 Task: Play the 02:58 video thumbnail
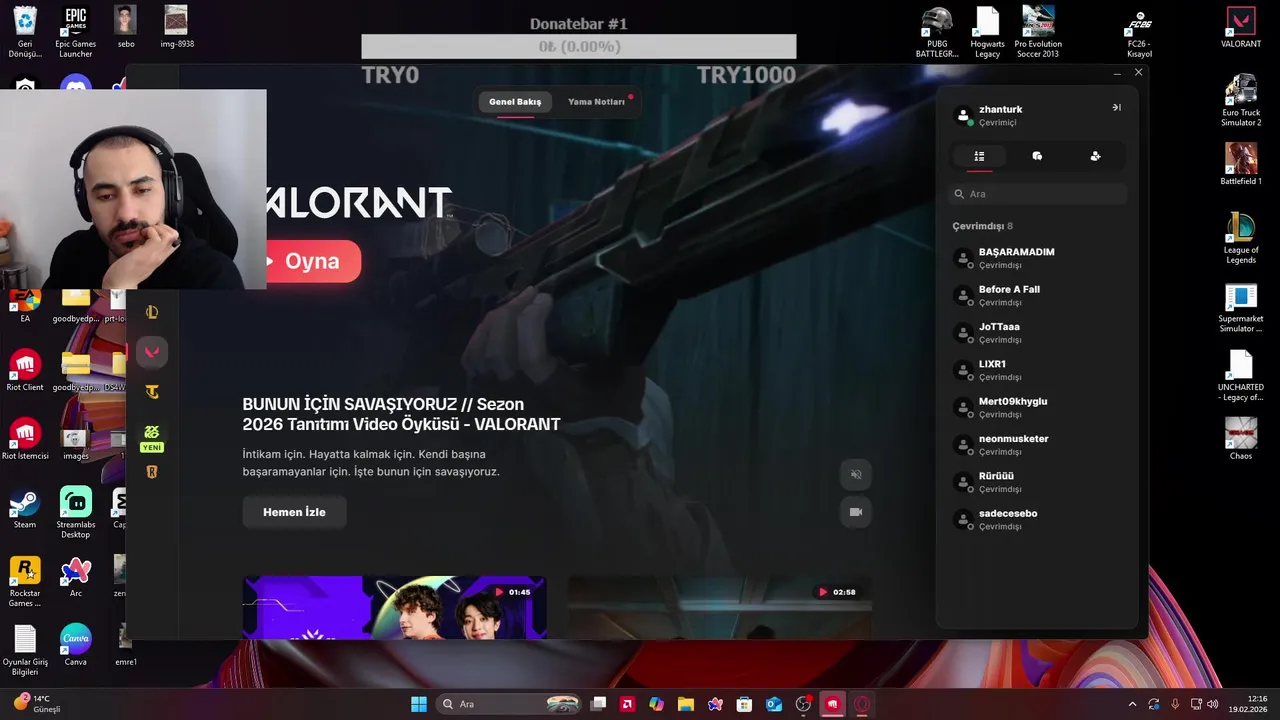[x=720, y=607]
